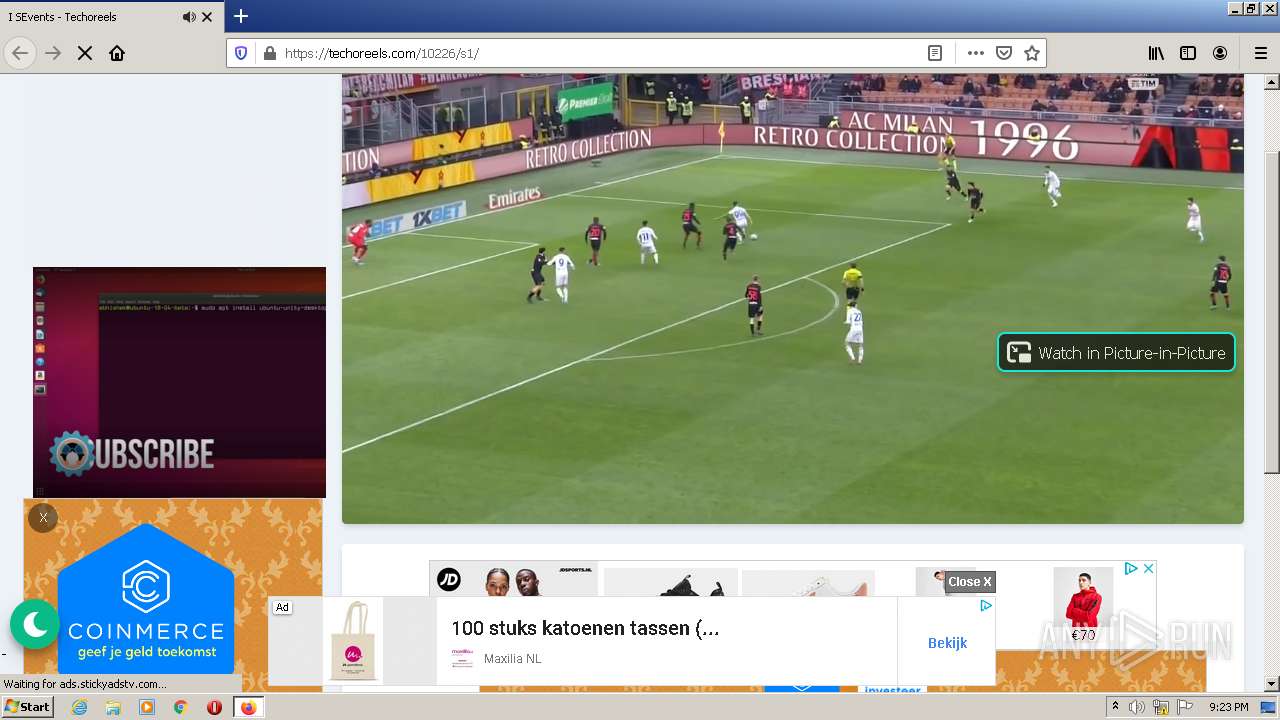Click the Ad label badge
The width and height of the screenshot is (1280, 720).
tap(282, 607)
